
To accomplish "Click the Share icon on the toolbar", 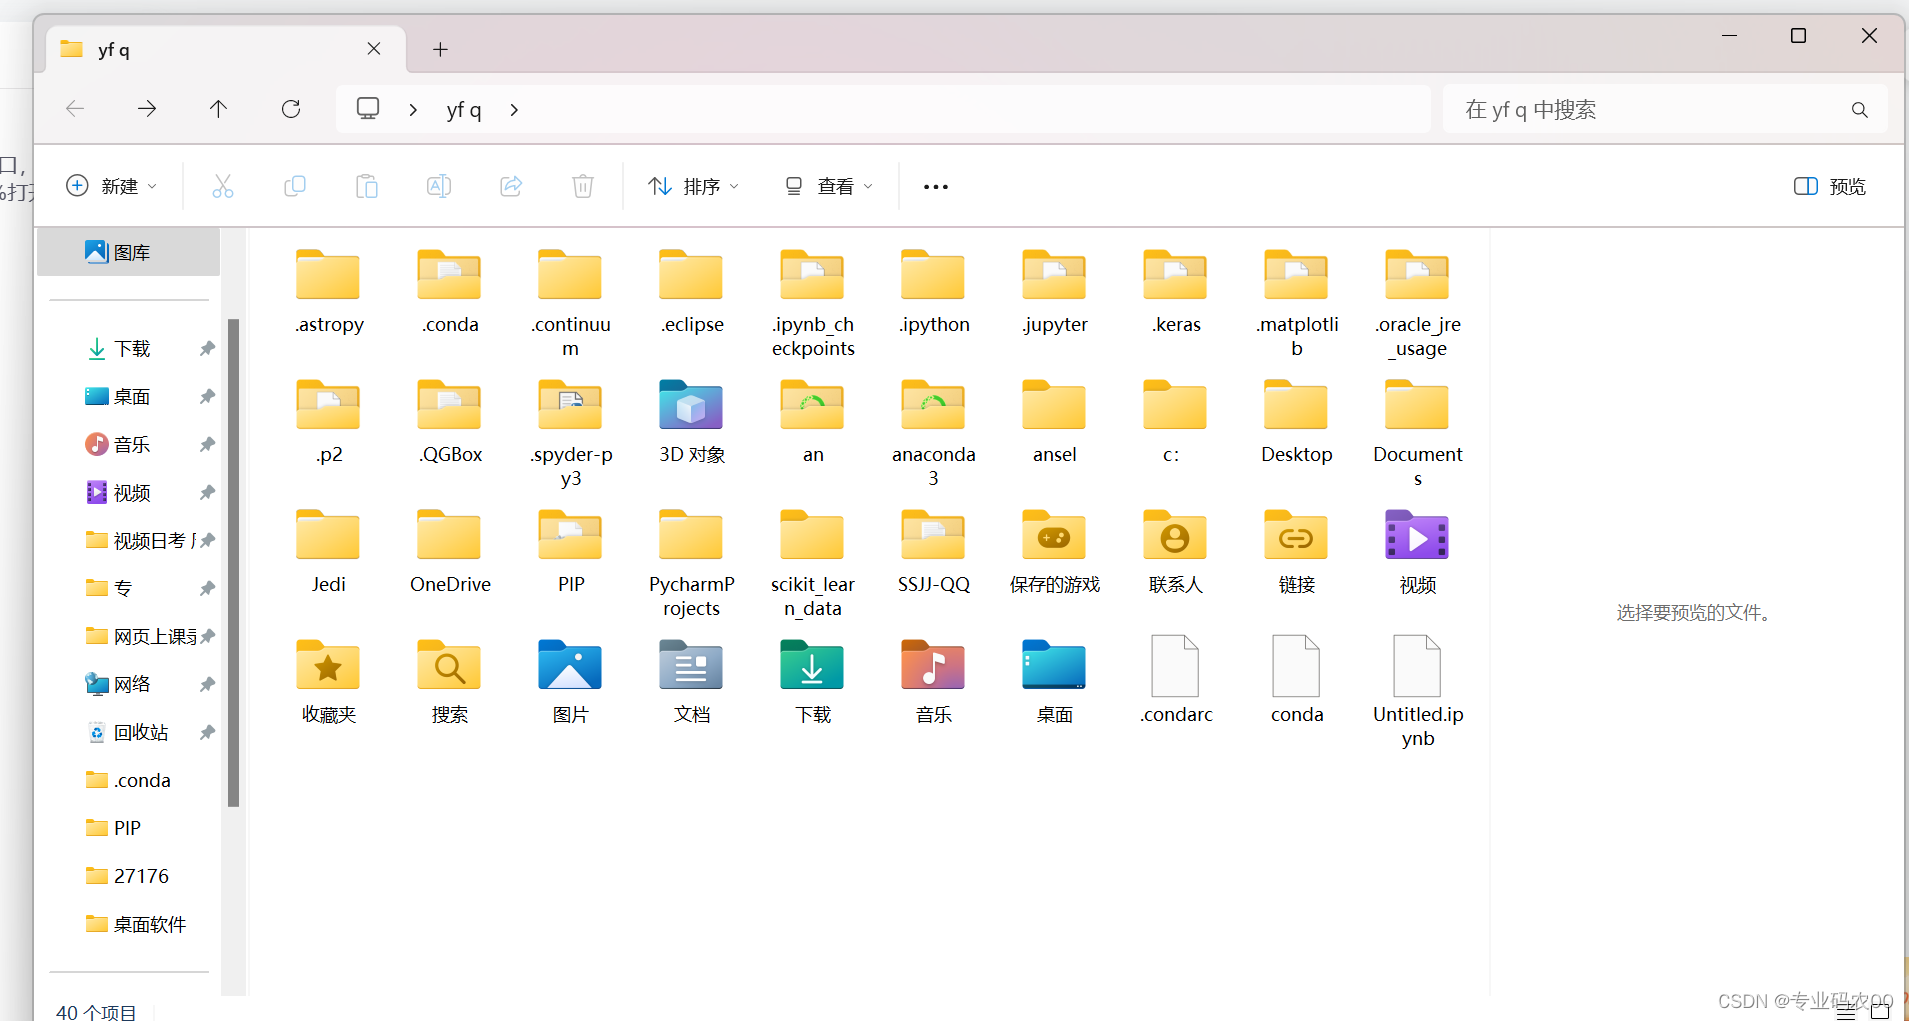I will pyautogui.click(x=510, y=186).
